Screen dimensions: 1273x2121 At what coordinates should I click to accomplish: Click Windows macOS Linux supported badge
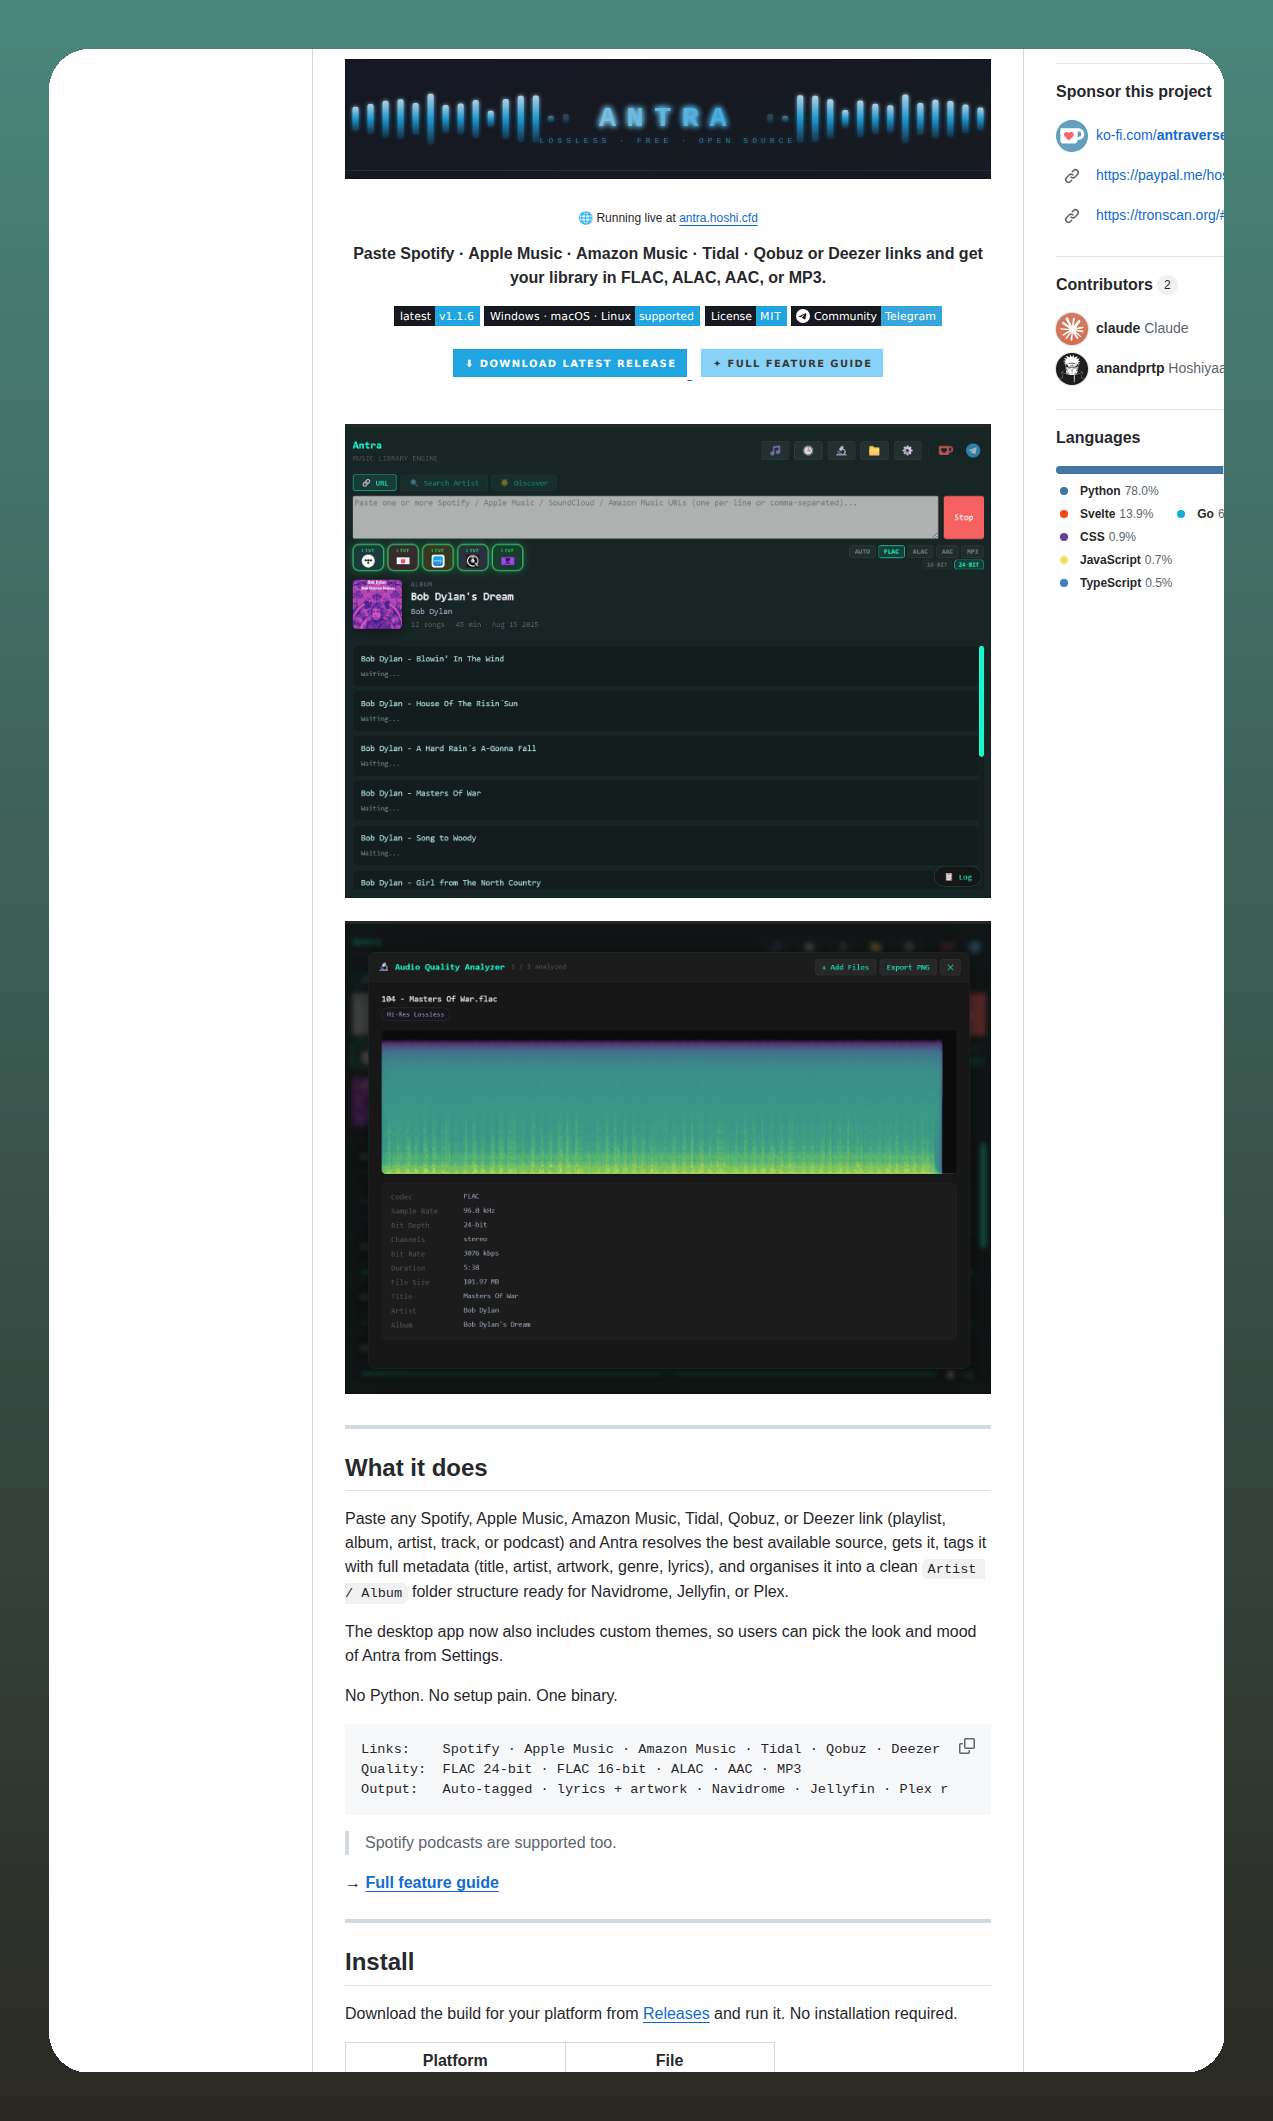[x=592, y=316]
